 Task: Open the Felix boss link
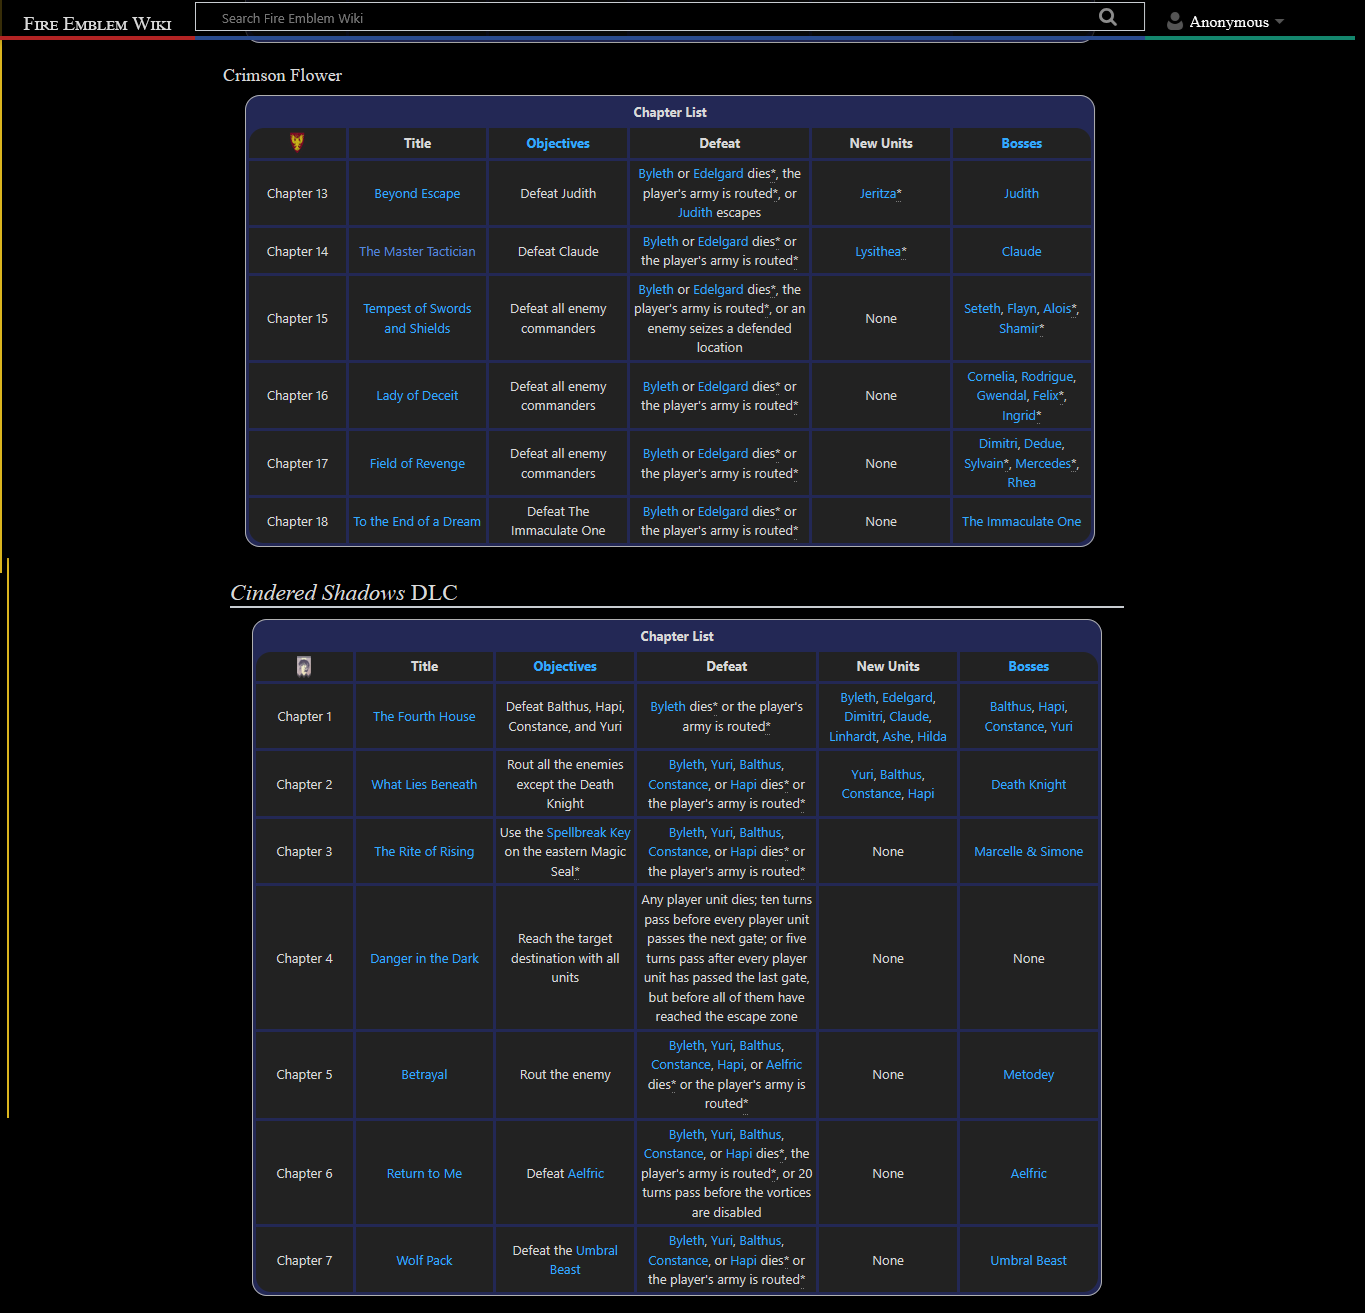(1045, 396)
